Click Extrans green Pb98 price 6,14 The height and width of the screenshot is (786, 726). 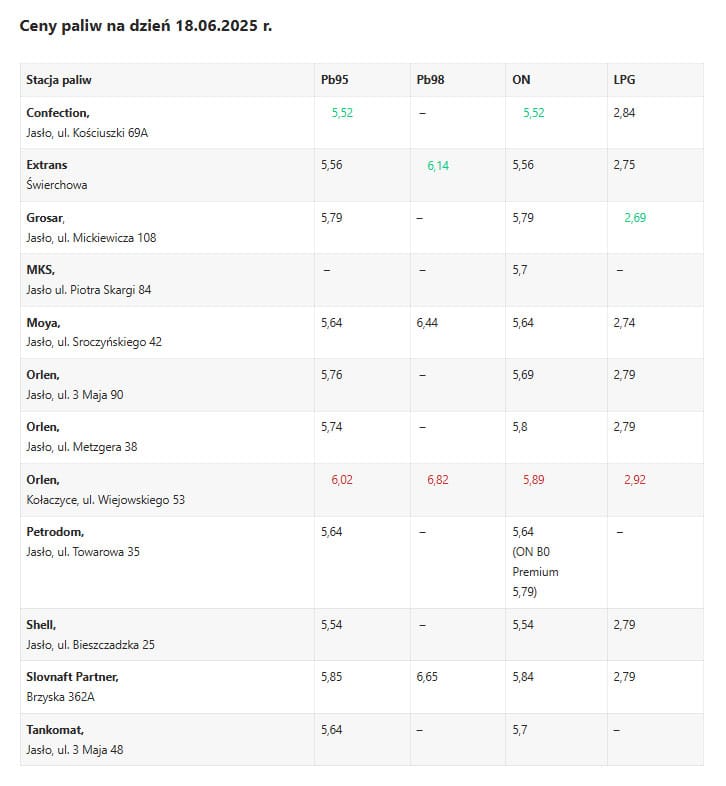click(438, 166)
